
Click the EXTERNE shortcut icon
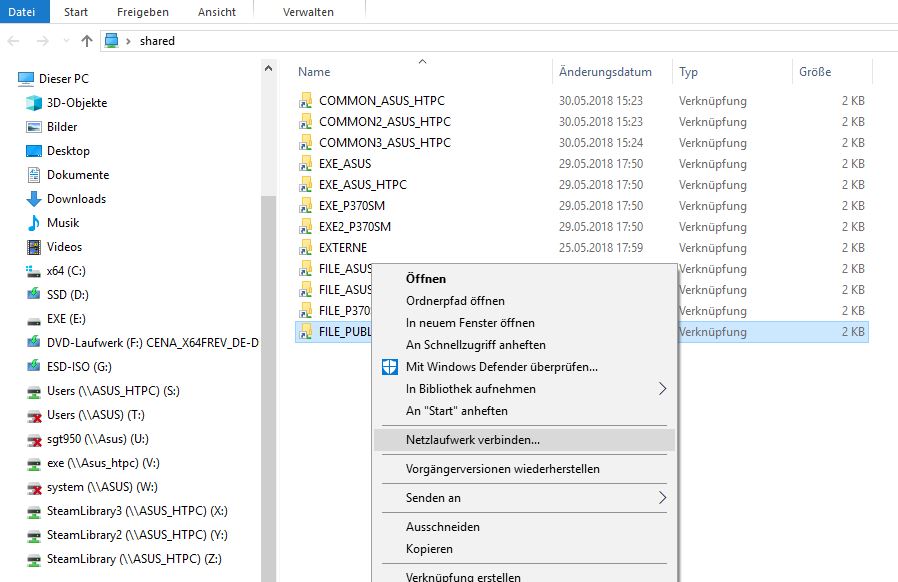[x=305, y=248]
